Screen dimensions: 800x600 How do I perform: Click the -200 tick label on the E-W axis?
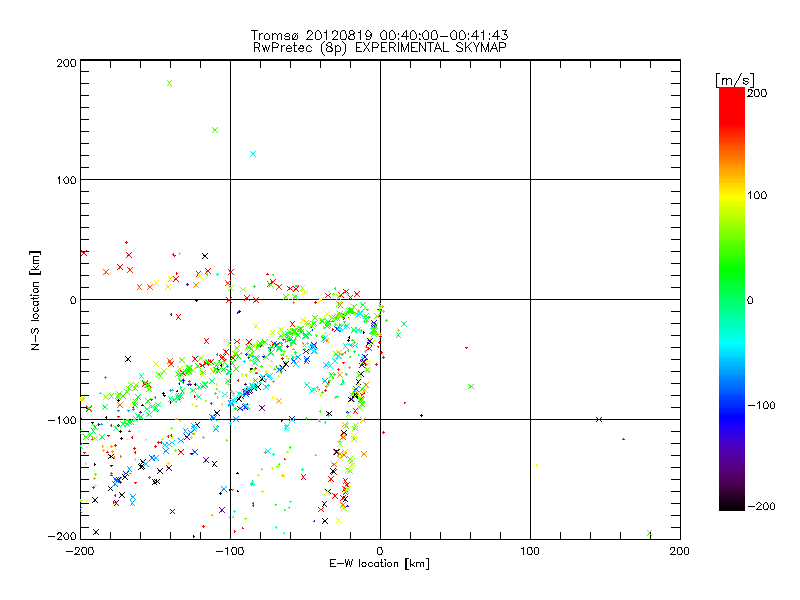[x=80, y=551]
